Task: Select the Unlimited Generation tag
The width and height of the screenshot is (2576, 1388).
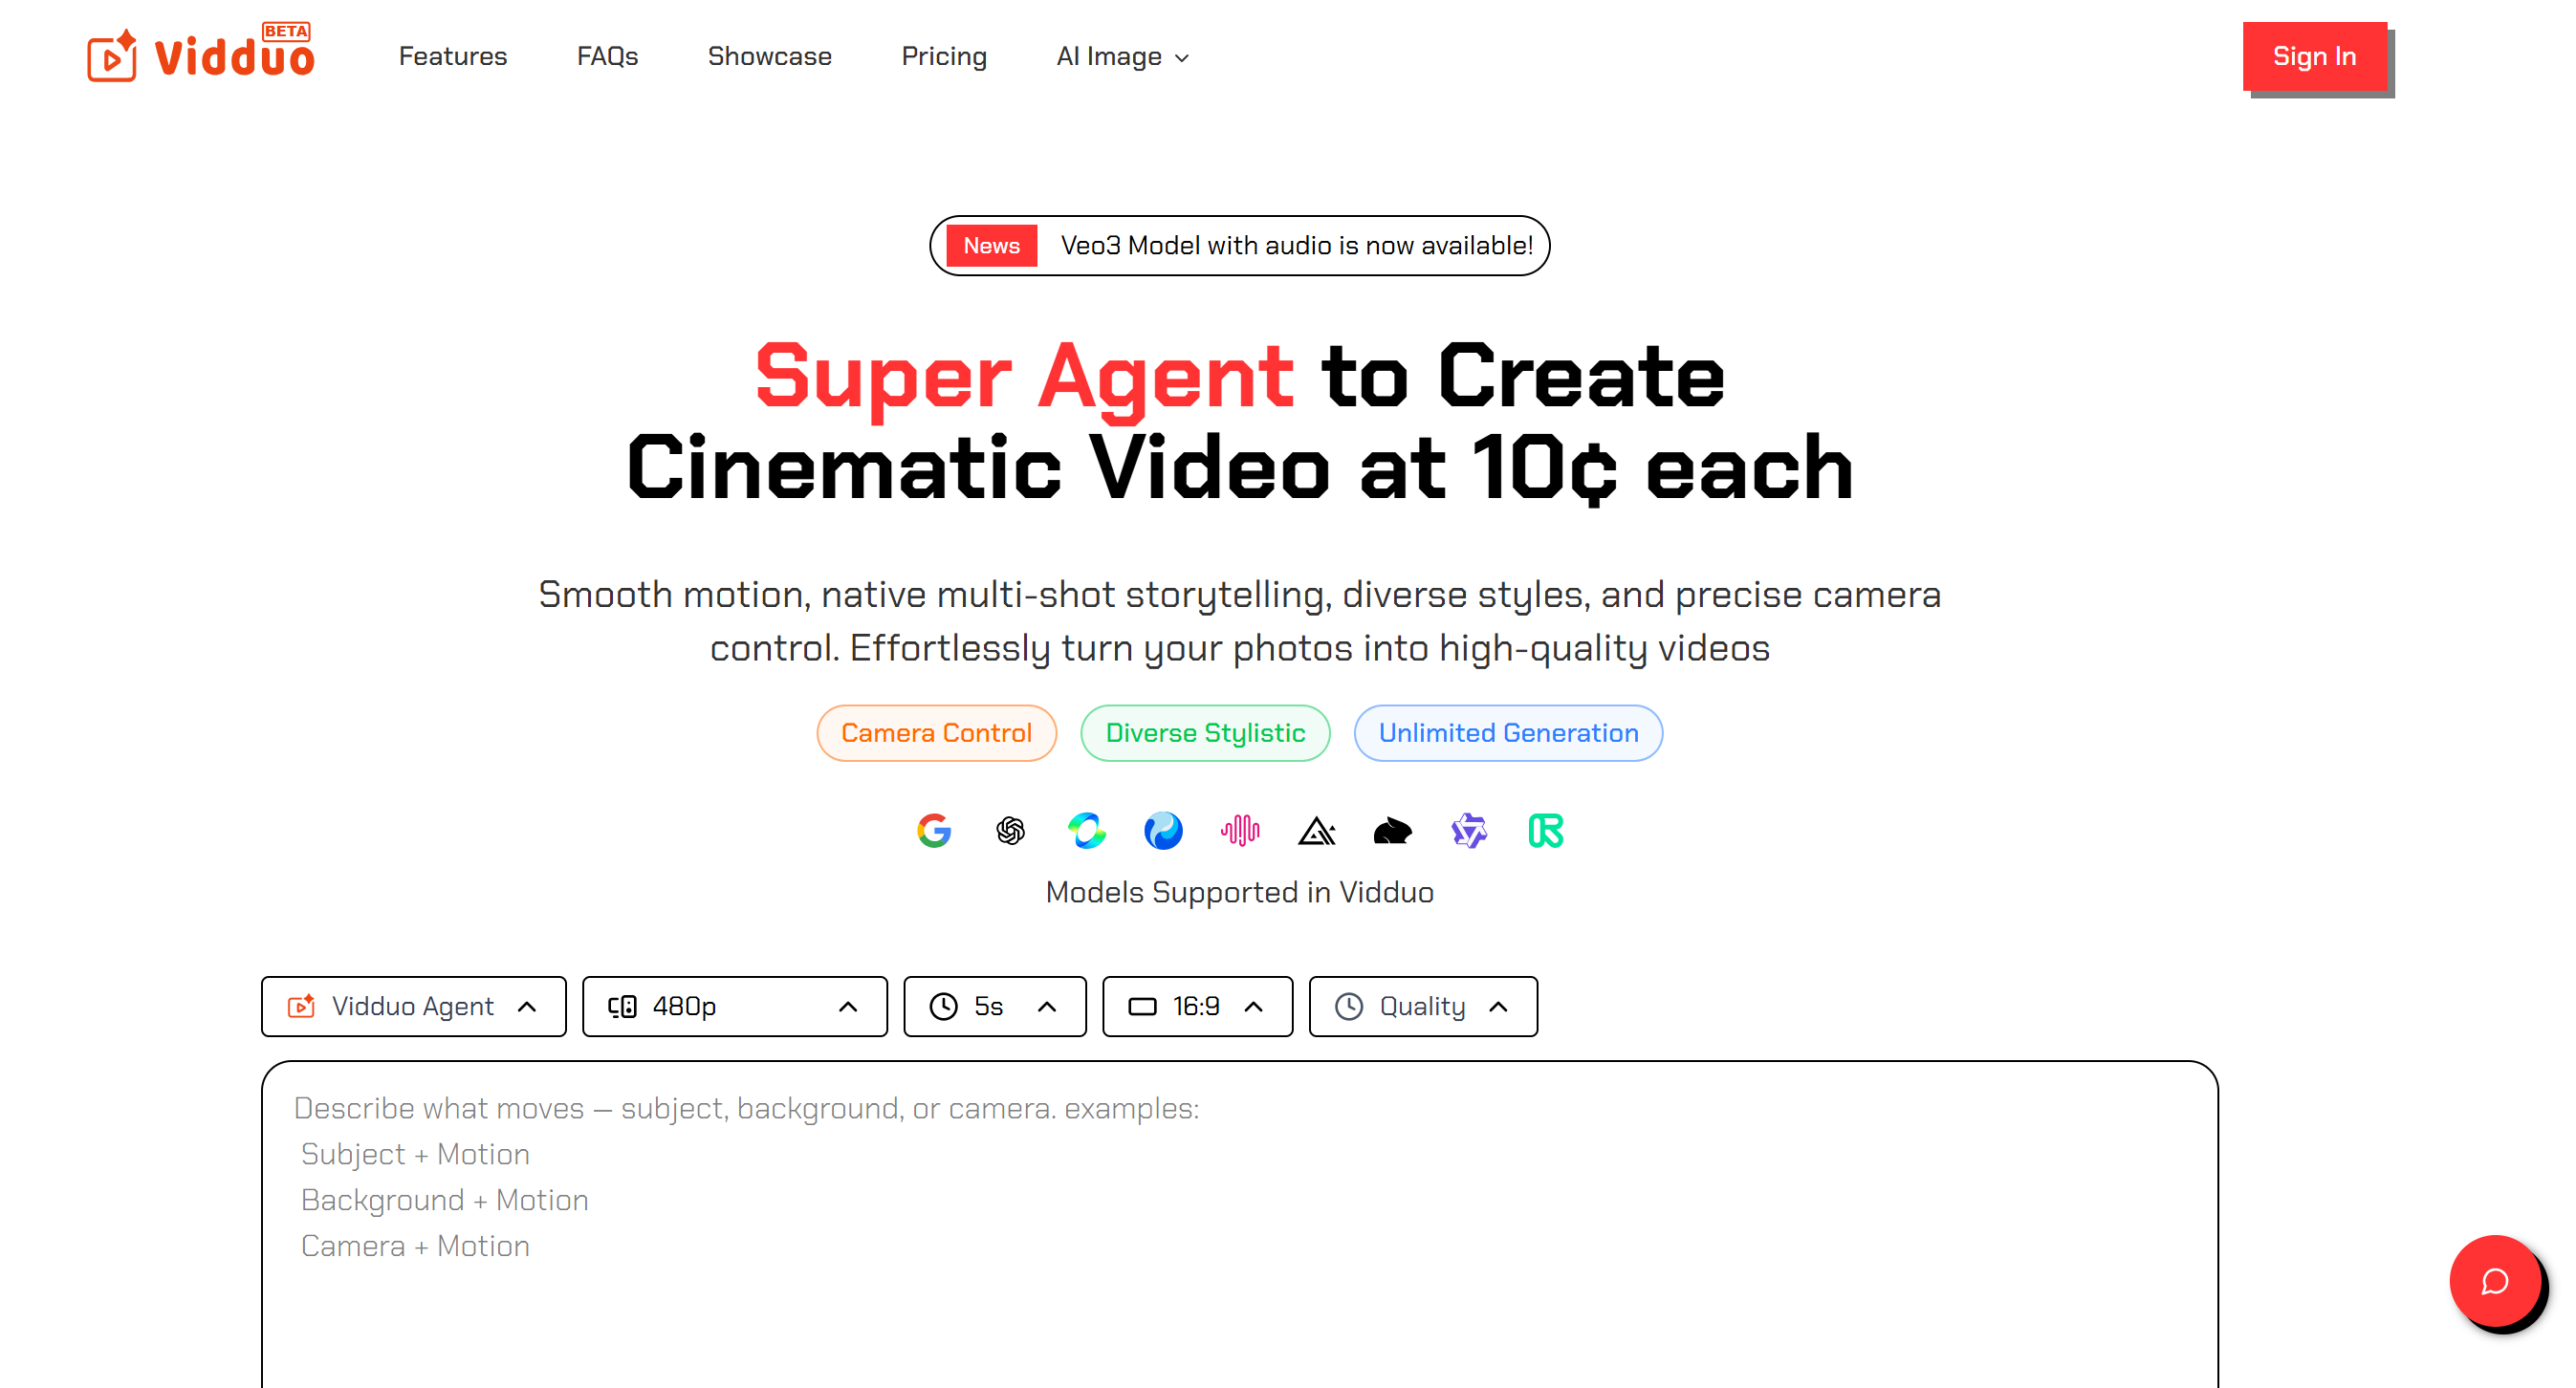Action: click(1508, 733)
